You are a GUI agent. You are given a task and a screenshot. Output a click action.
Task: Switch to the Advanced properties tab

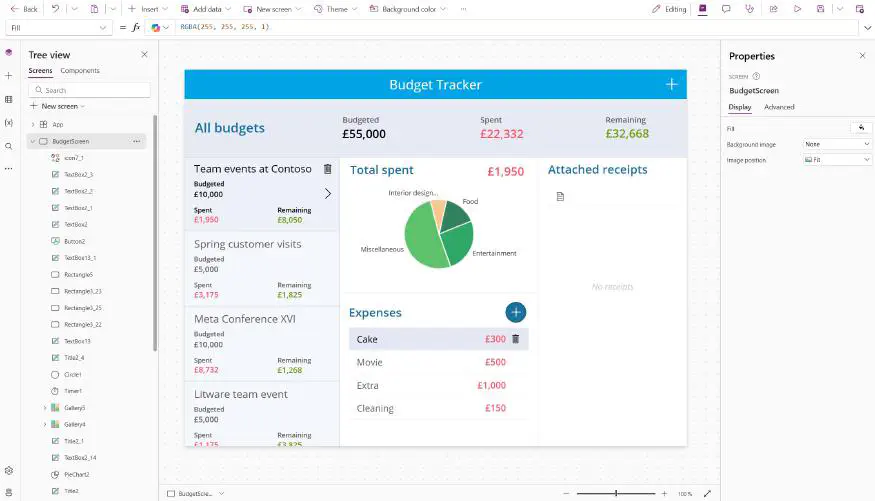click(x=779, y=107)
